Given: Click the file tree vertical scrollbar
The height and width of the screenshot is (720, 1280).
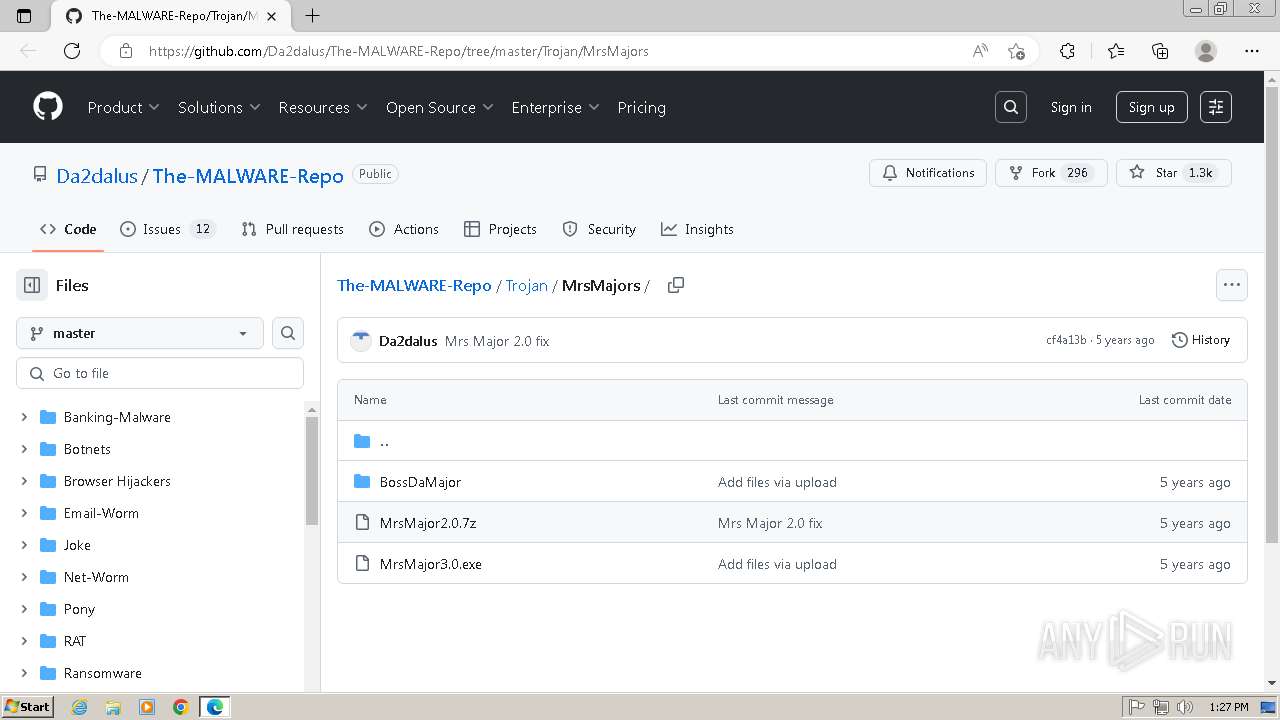Looking at the screenshot, I should [311, 471].
